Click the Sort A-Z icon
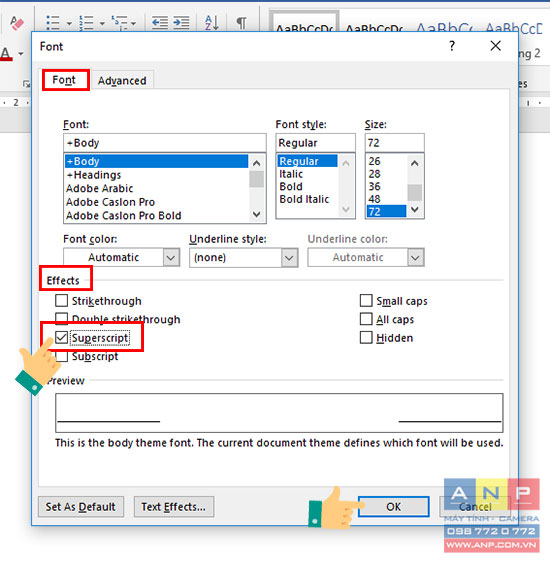Image resolution: width=550 pixels, height=562 pixels. click(x=211, y=23)
